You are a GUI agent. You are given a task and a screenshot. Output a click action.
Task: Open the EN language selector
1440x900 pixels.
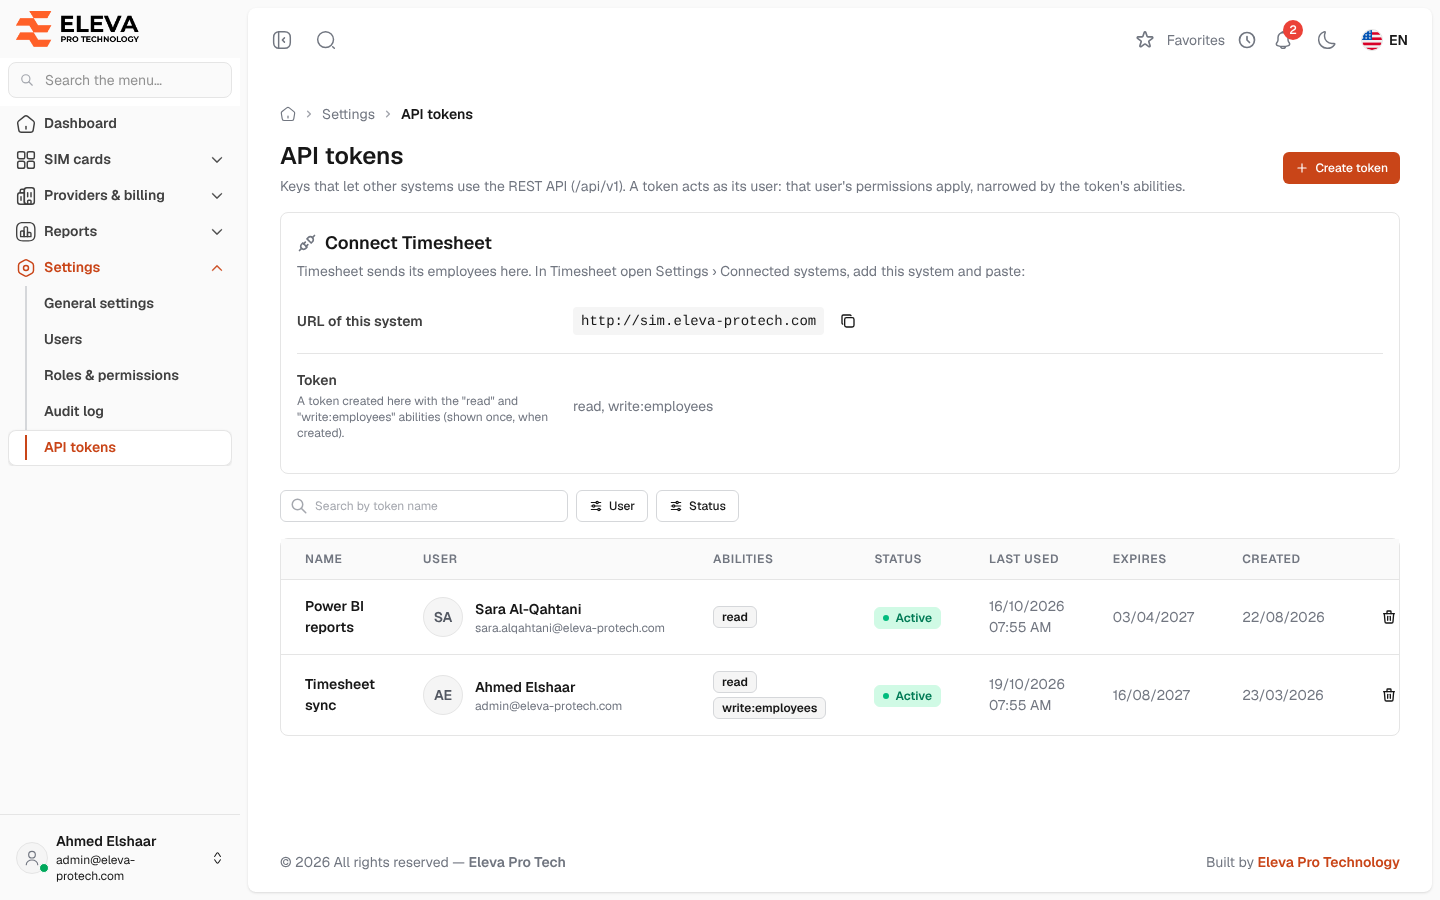[1385, 40]
